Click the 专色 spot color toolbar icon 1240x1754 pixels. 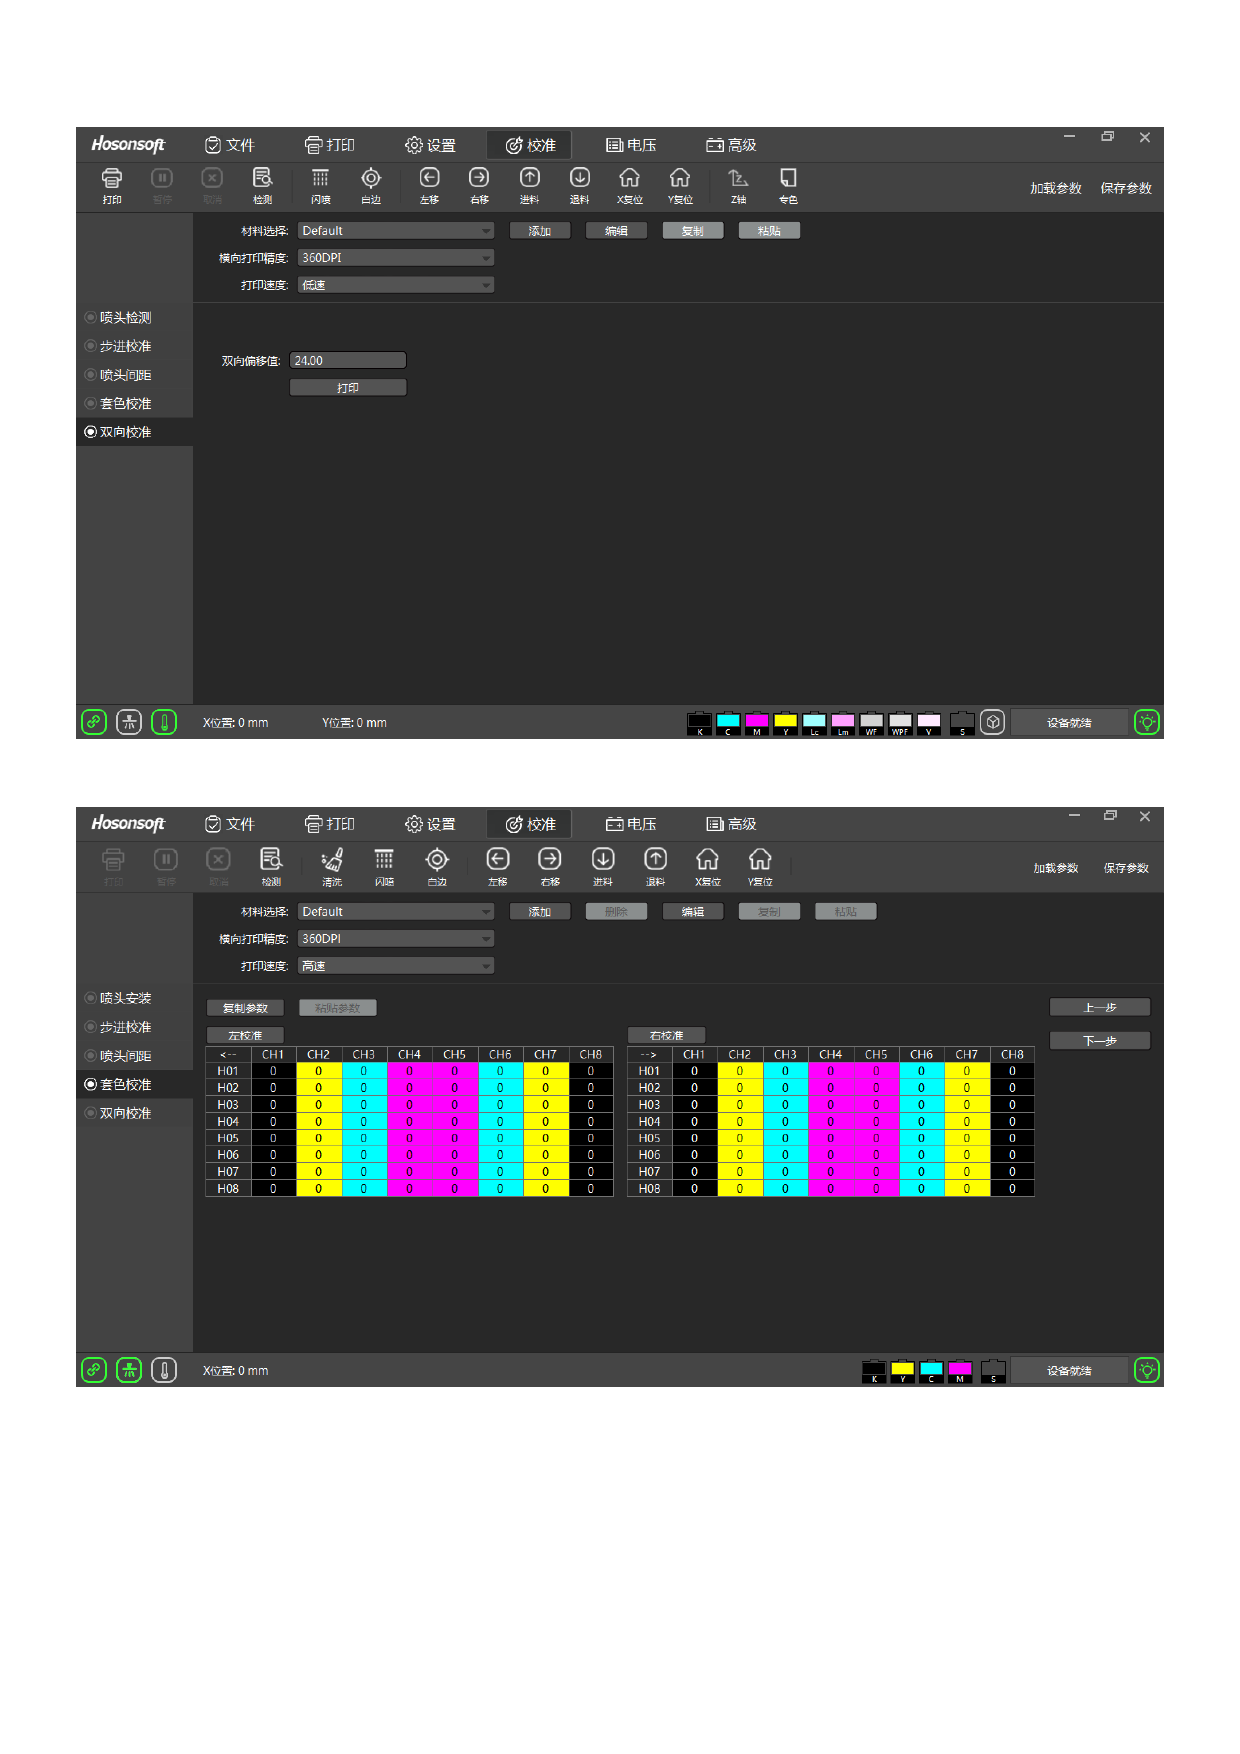point(788,184)
